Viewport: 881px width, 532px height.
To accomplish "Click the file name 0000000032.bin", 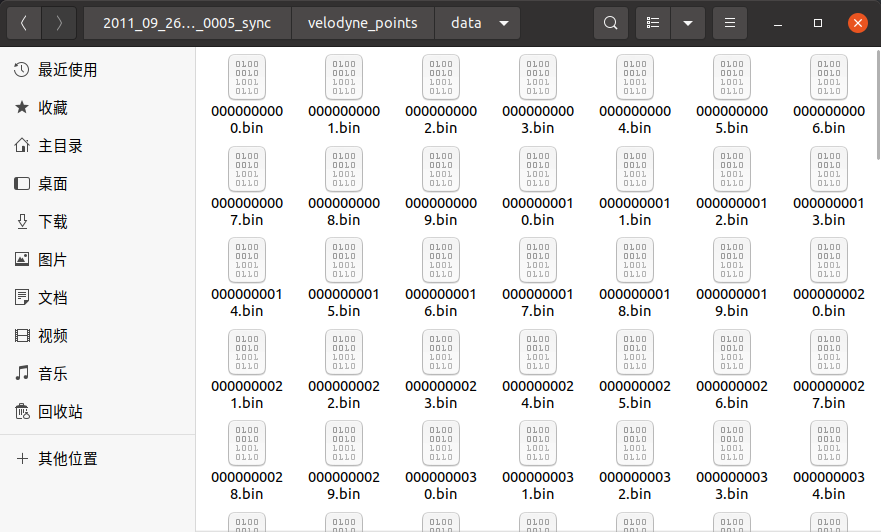I will click(635, 485).
